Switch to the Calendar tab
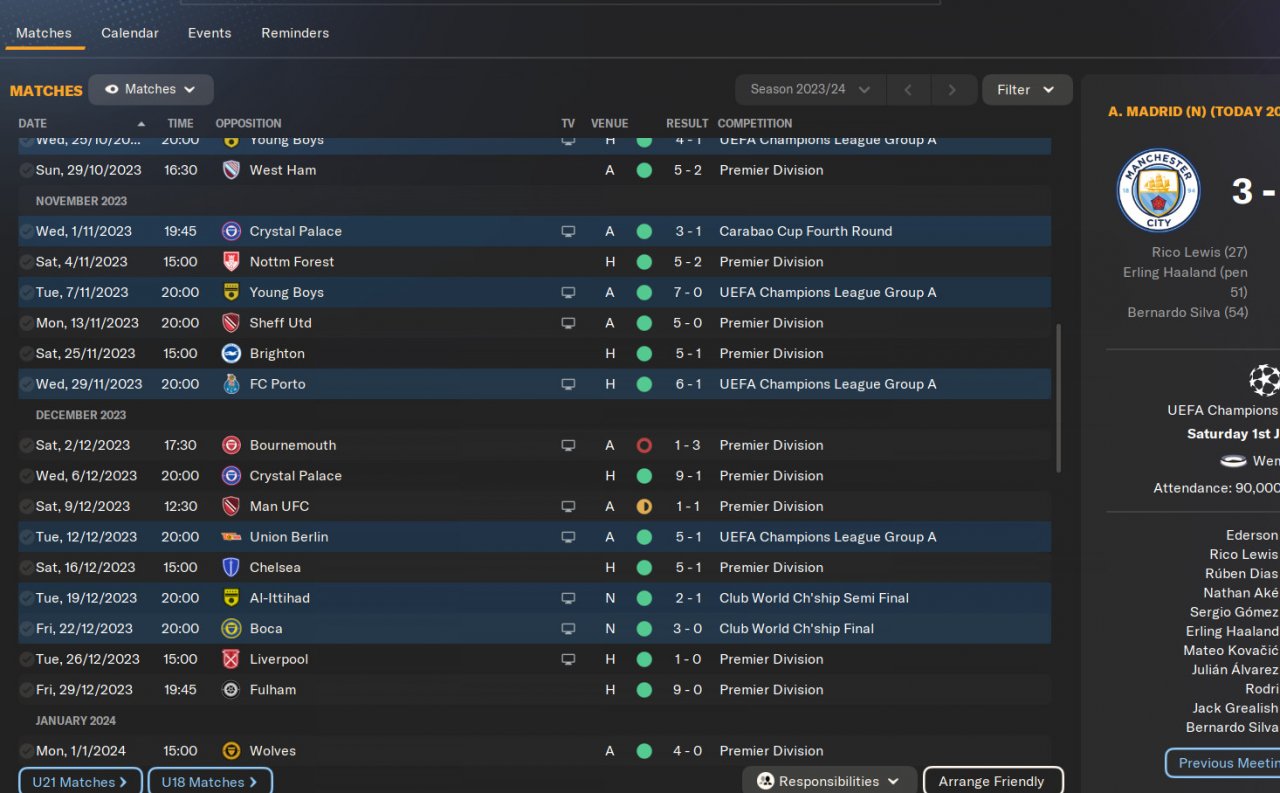This screenshot has height=793, width=1280. click(130, 33)
